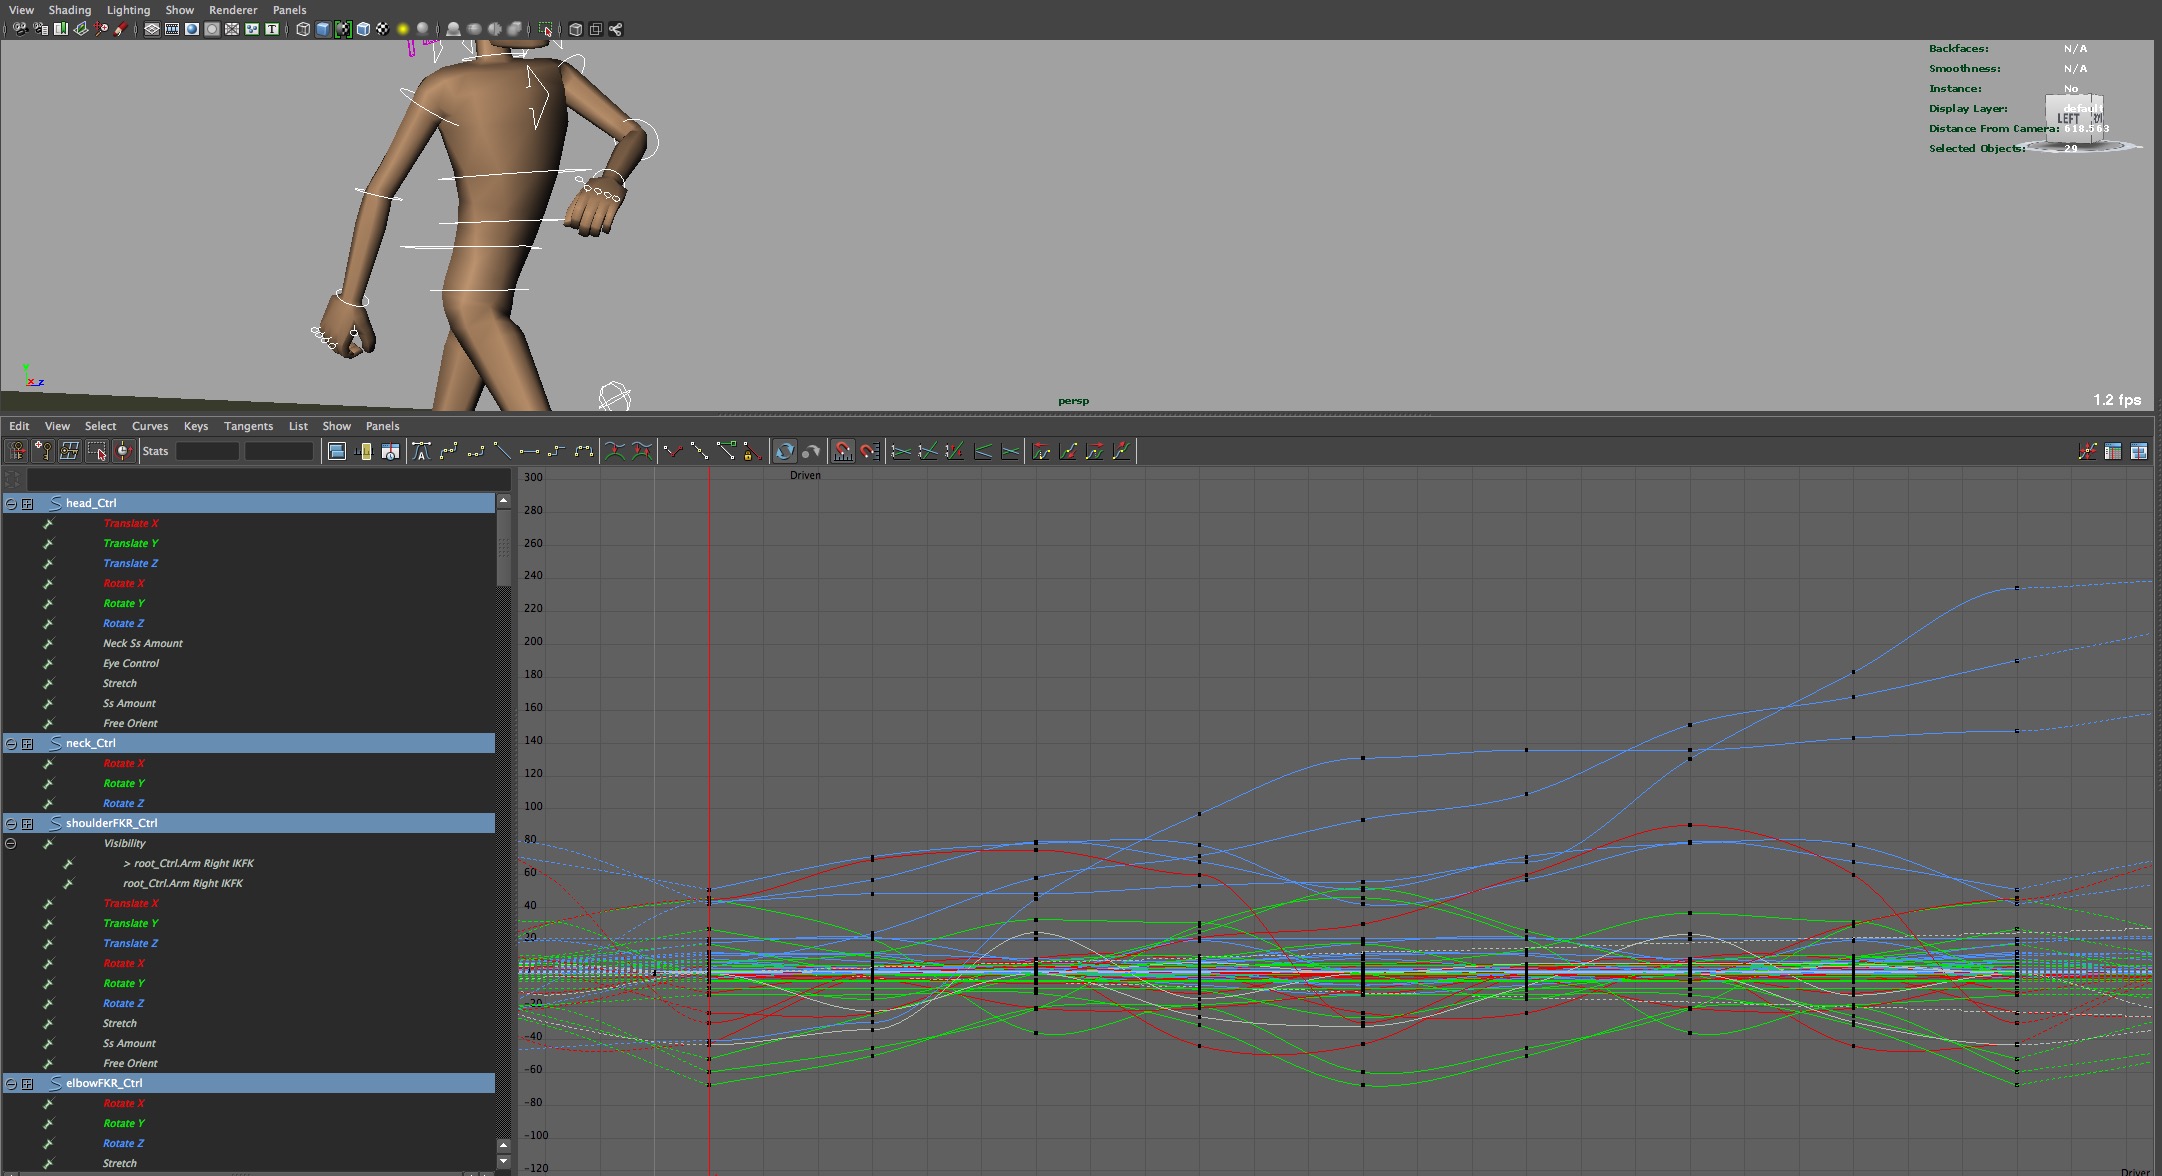Choose the viewport Textured display icon
This screenshot has height=1176, width=2162.
(383, 29)
